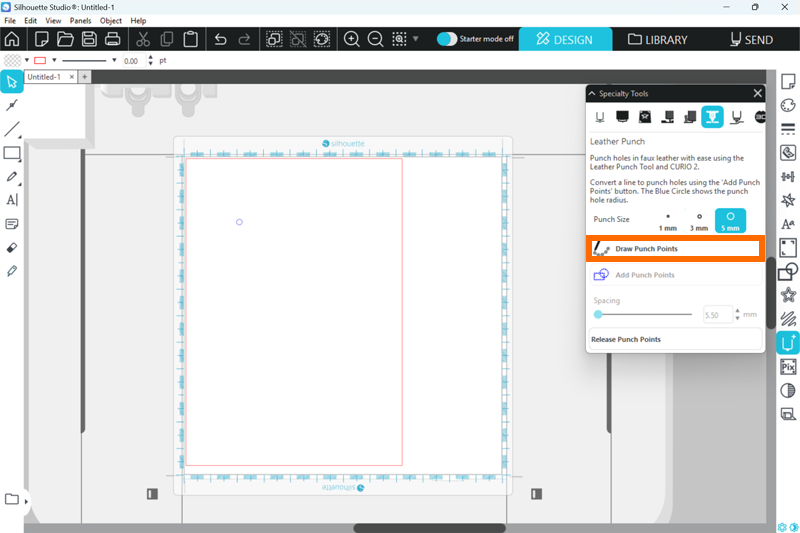Image resolution: width=800 pixels, height=533 pixels.
Task: Choose the Edit Points tool
Action: [x=12, y=105]
